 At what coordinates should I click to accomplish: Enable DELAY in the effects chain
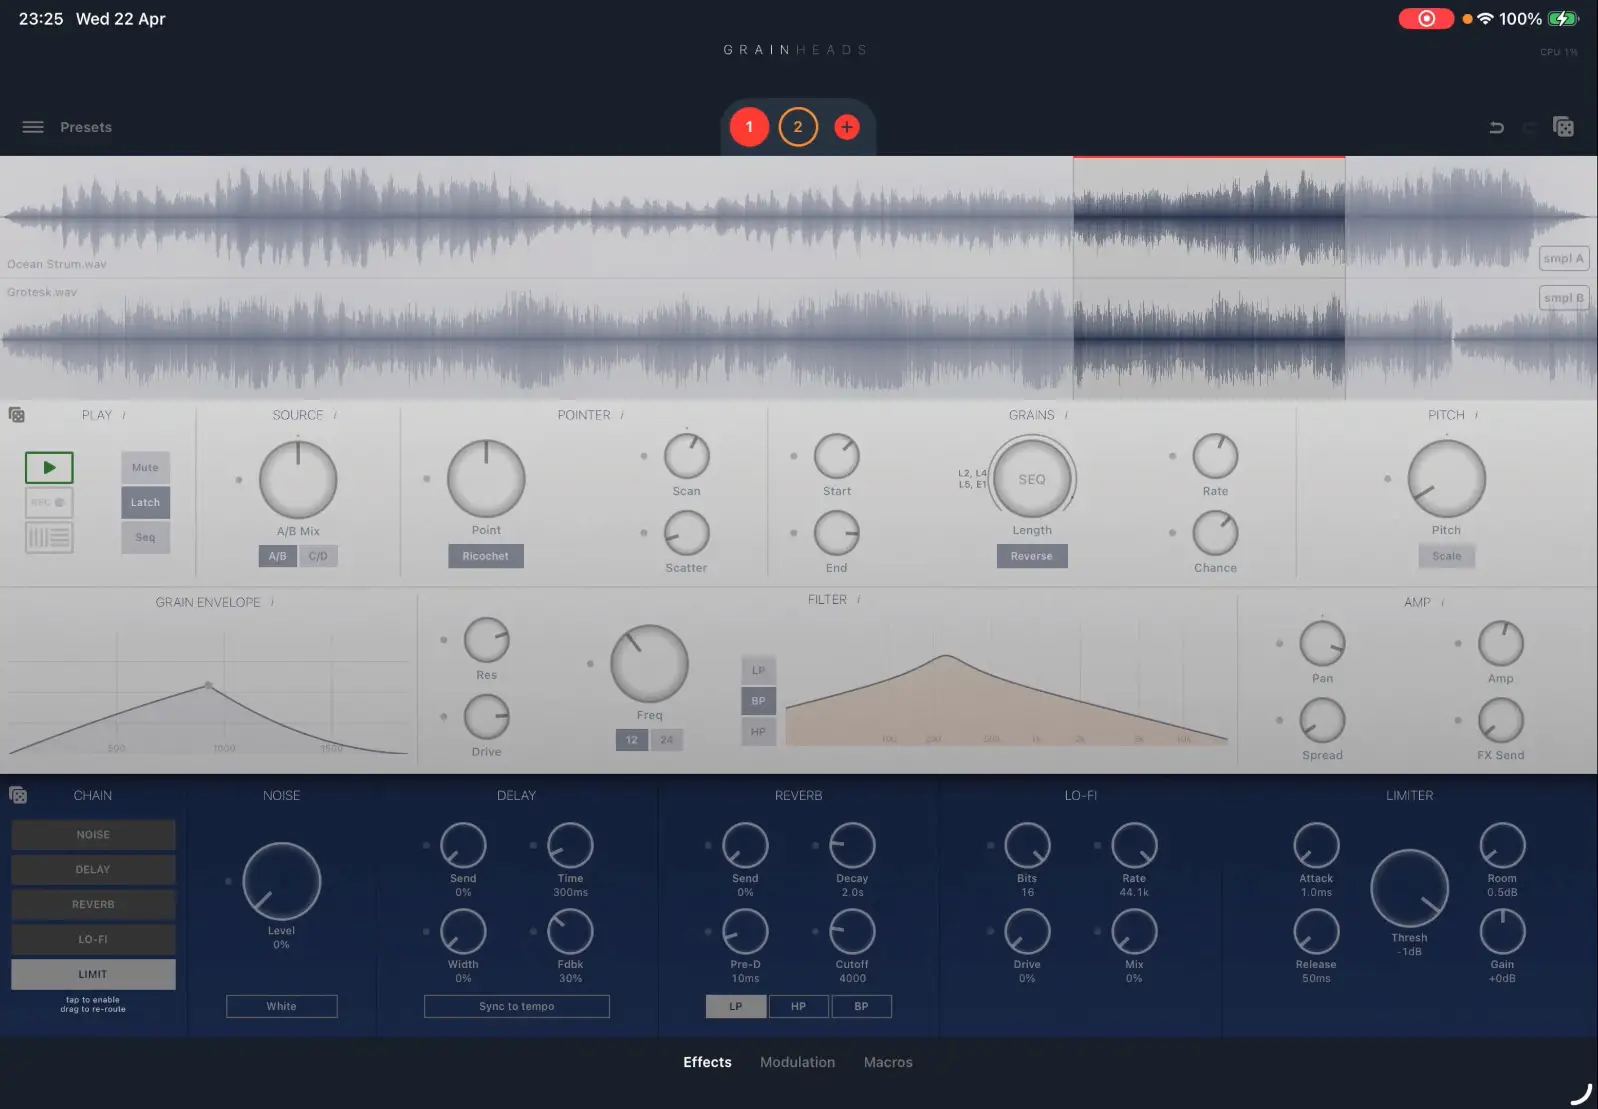(x=93, y=870)
